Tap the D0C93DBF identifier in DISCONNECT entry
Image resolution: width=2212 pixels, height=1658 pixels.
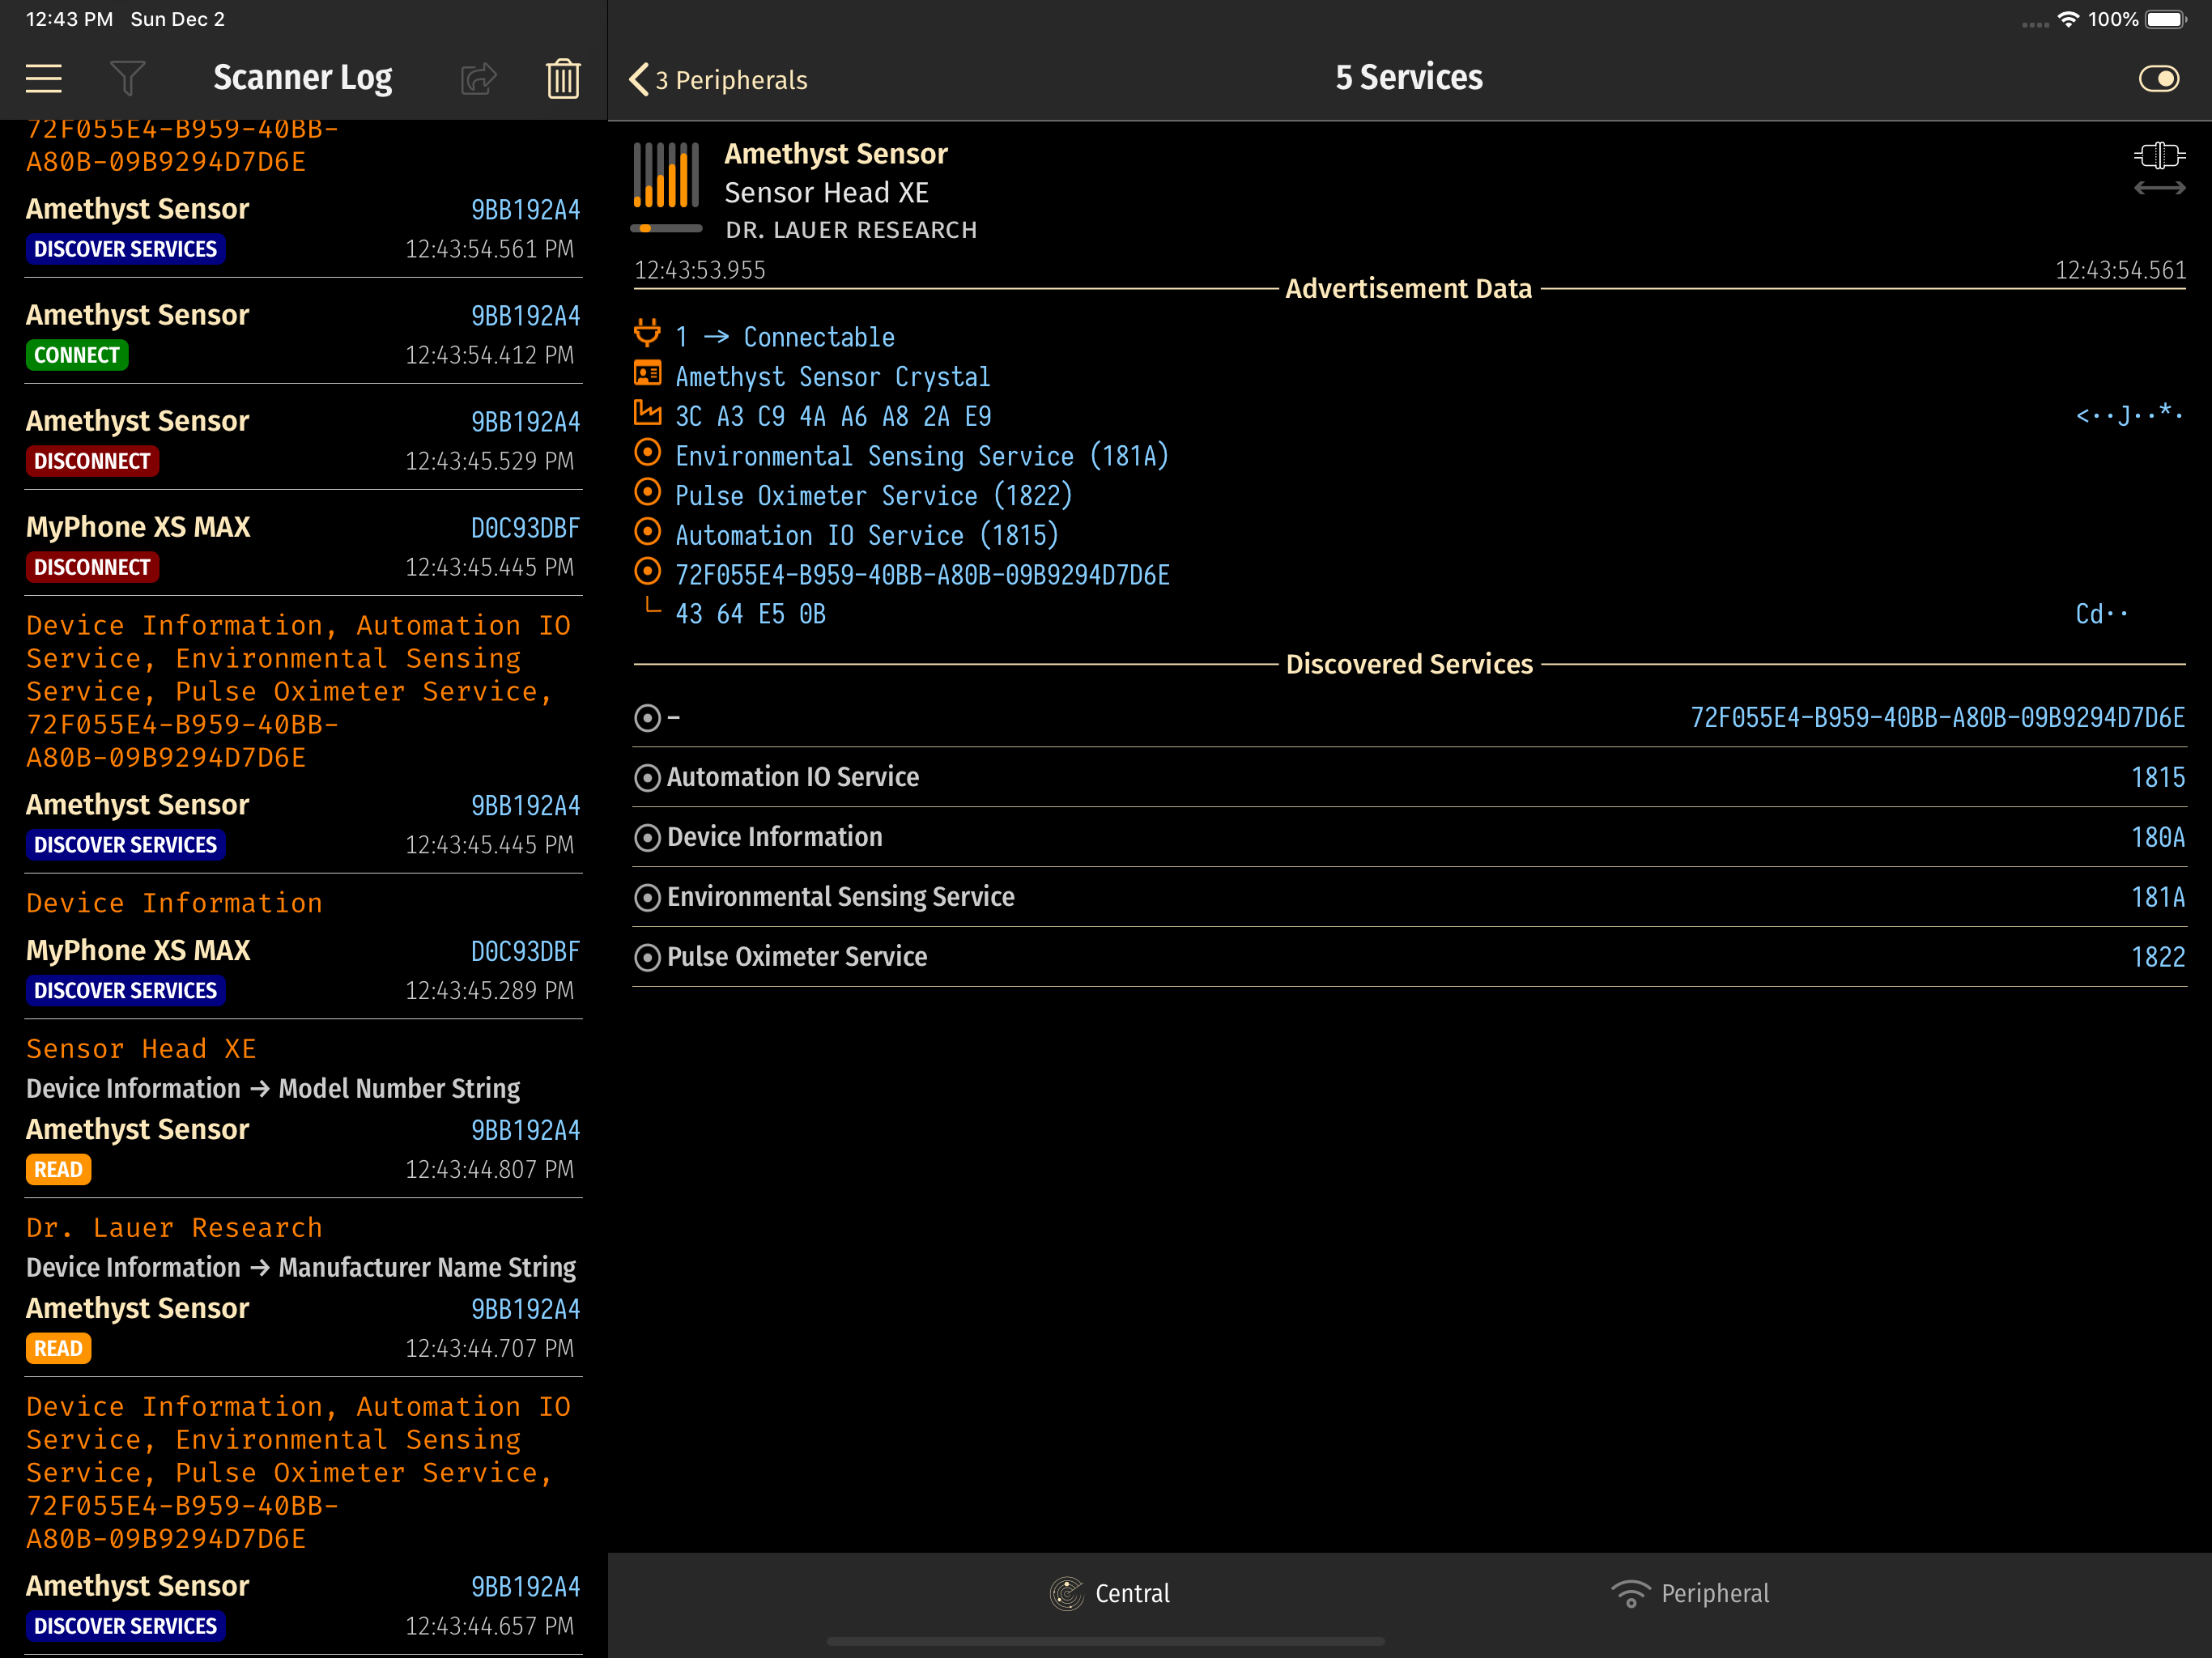click(x=525, y=528)
